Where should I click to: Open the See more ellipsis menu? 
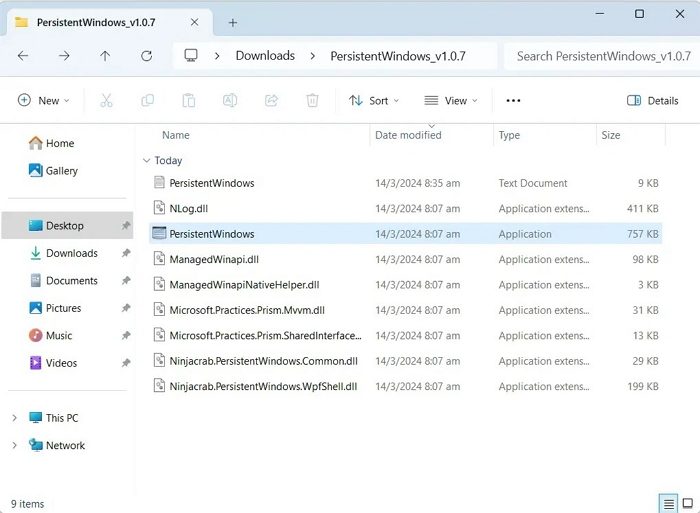tap(513, 100)
